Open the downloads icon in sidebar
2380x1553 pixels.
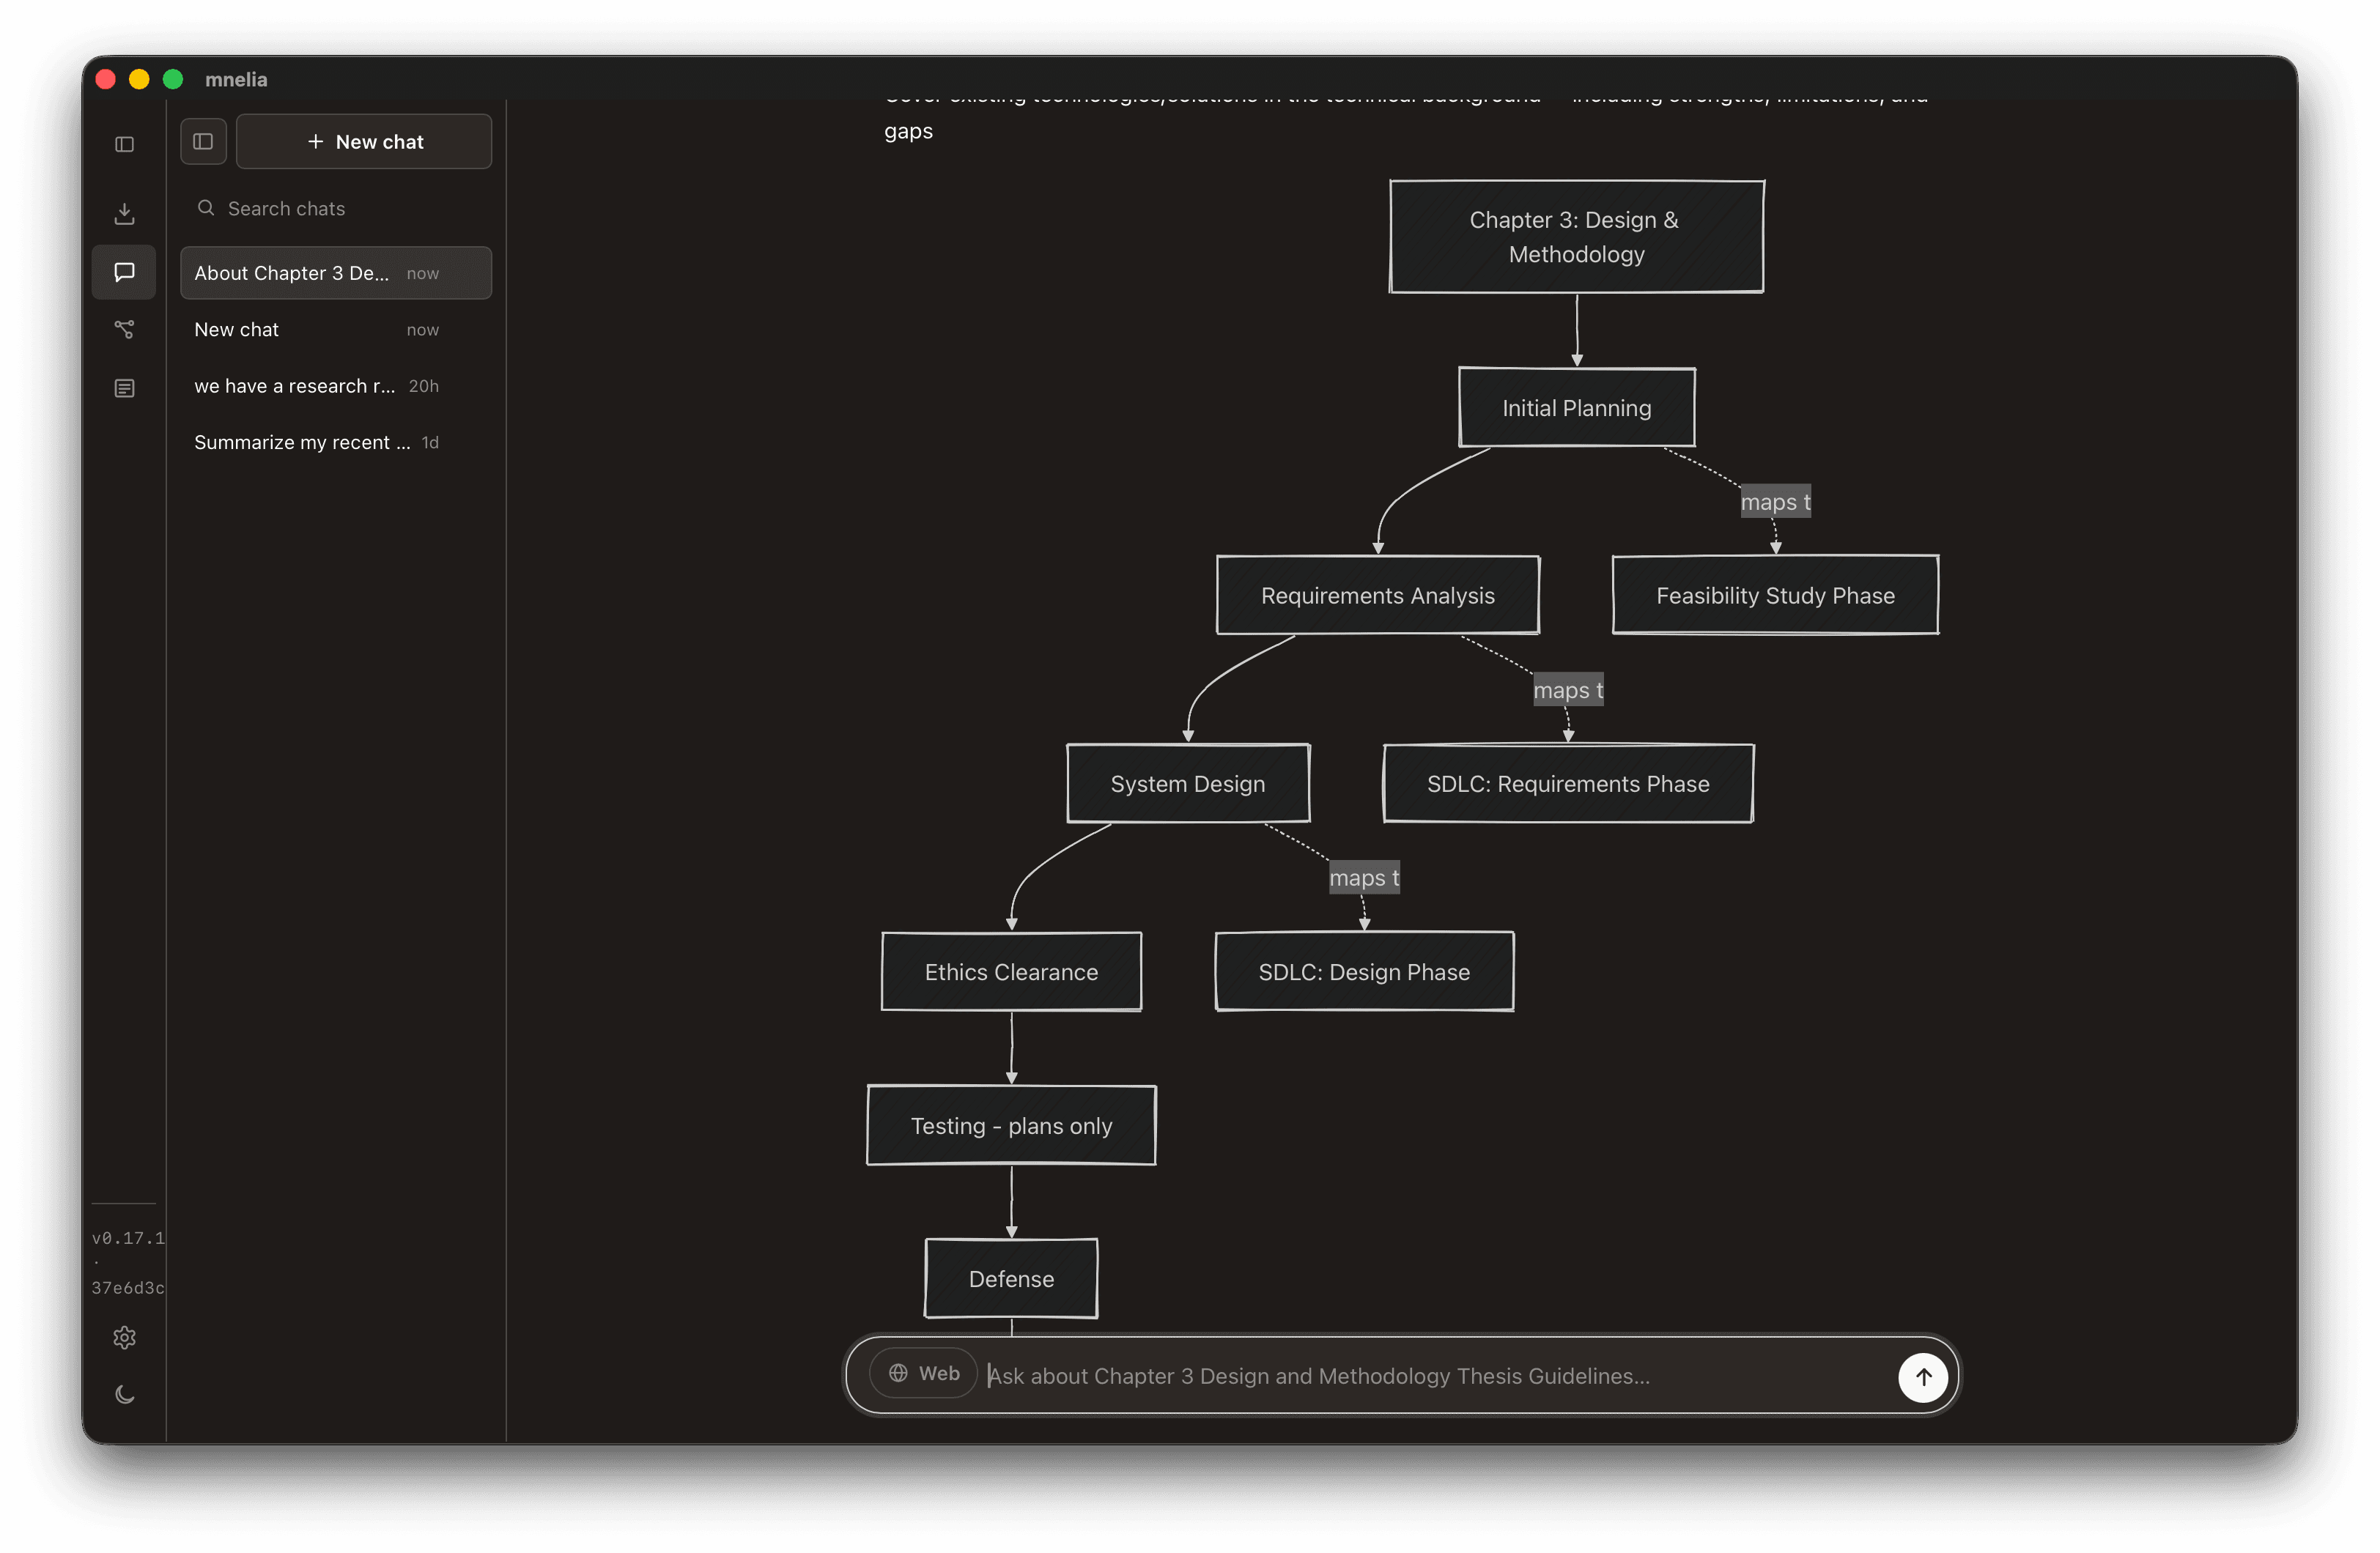click(124, 213)
